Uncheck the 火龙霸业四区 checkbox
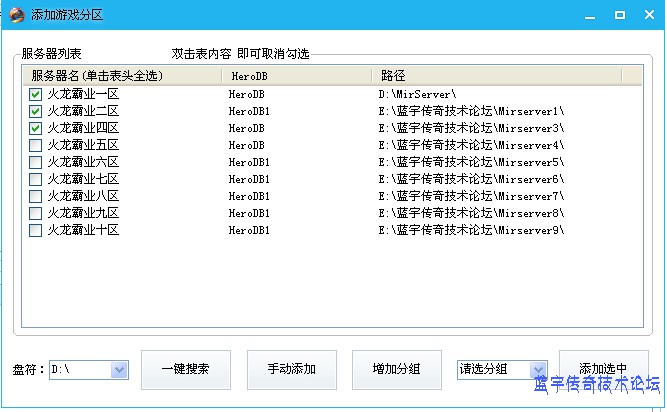 pos(36,128)
